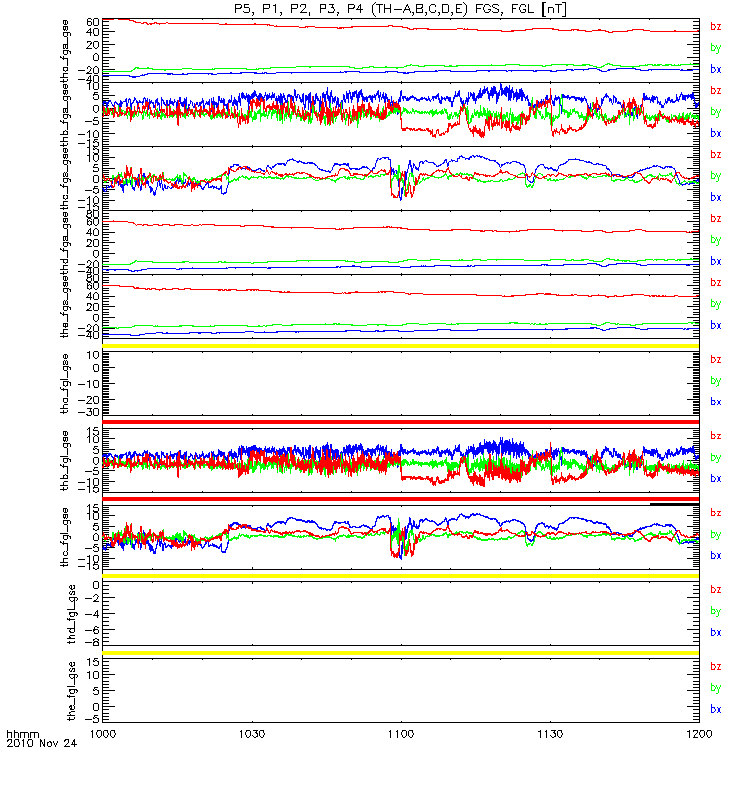Click the bx legend beside the thb_fgl_gse panel
Screen dimensions: 750x800
716,479
